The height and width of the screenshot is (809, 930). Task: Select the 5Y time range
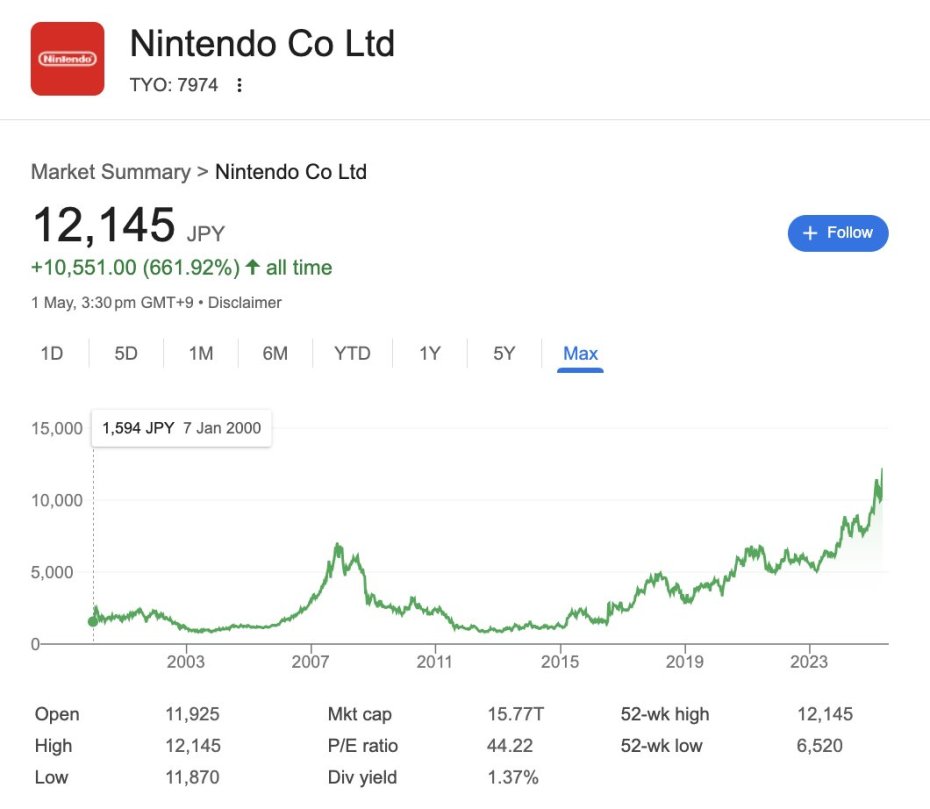504,353
